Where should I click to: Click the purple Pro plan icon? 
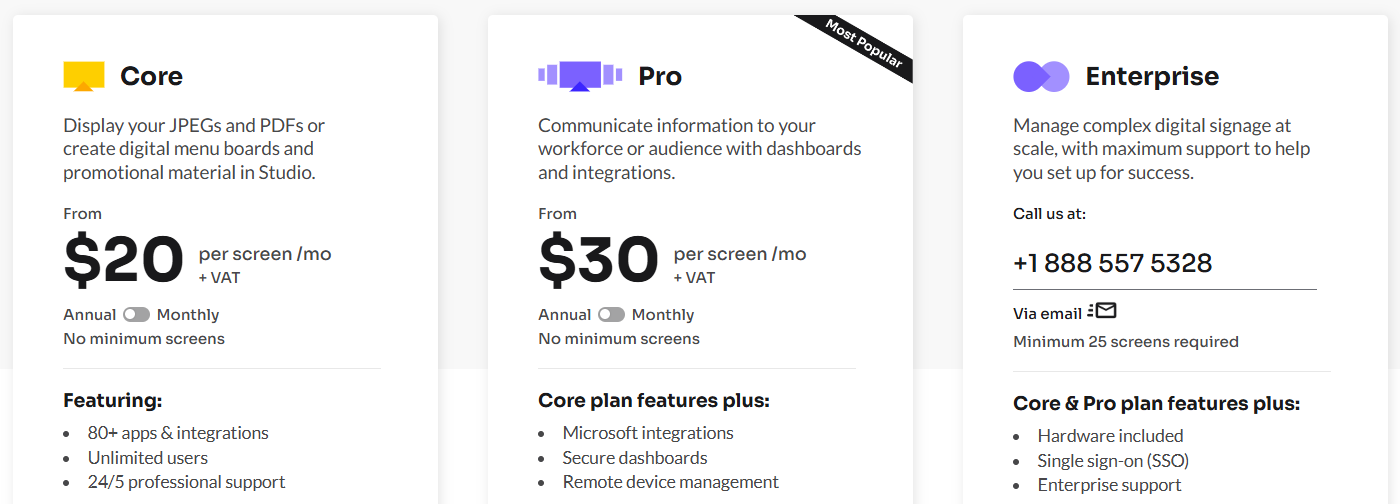pyautogui.click(x=580, y=76)
